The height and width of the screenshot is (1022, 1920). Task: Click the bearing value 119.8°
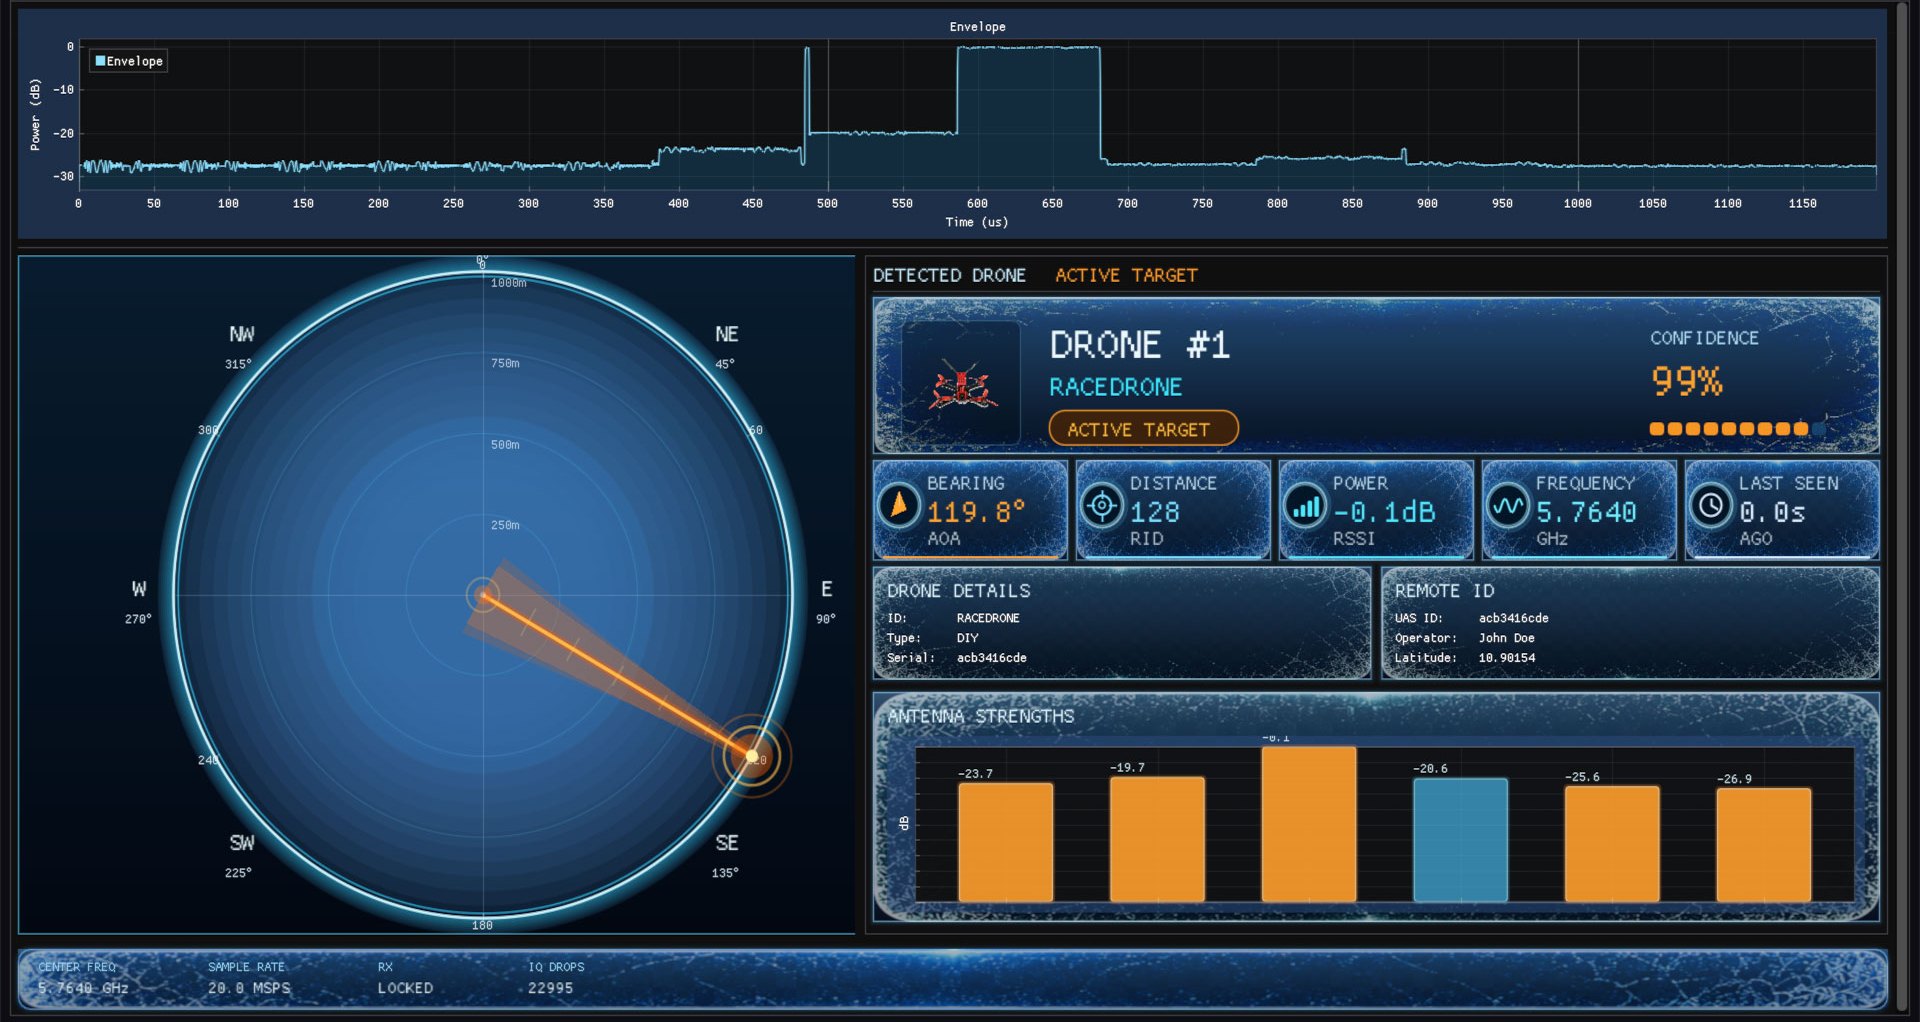point(976,512)
